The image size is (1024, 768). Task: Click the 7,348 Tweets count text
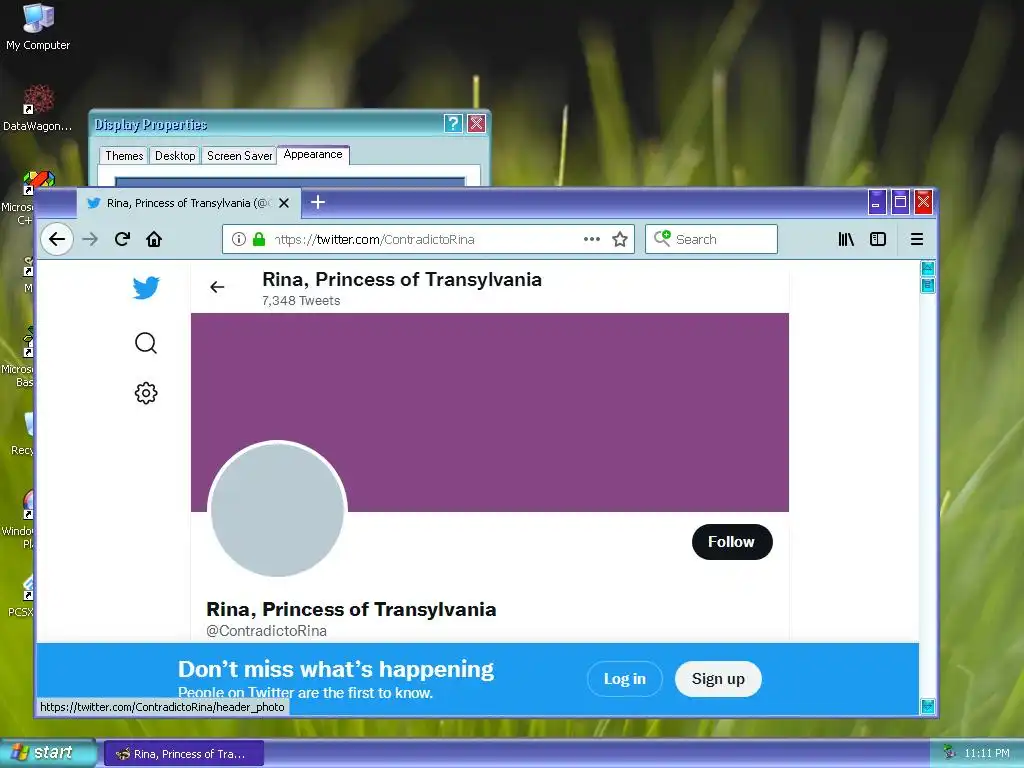301,300
